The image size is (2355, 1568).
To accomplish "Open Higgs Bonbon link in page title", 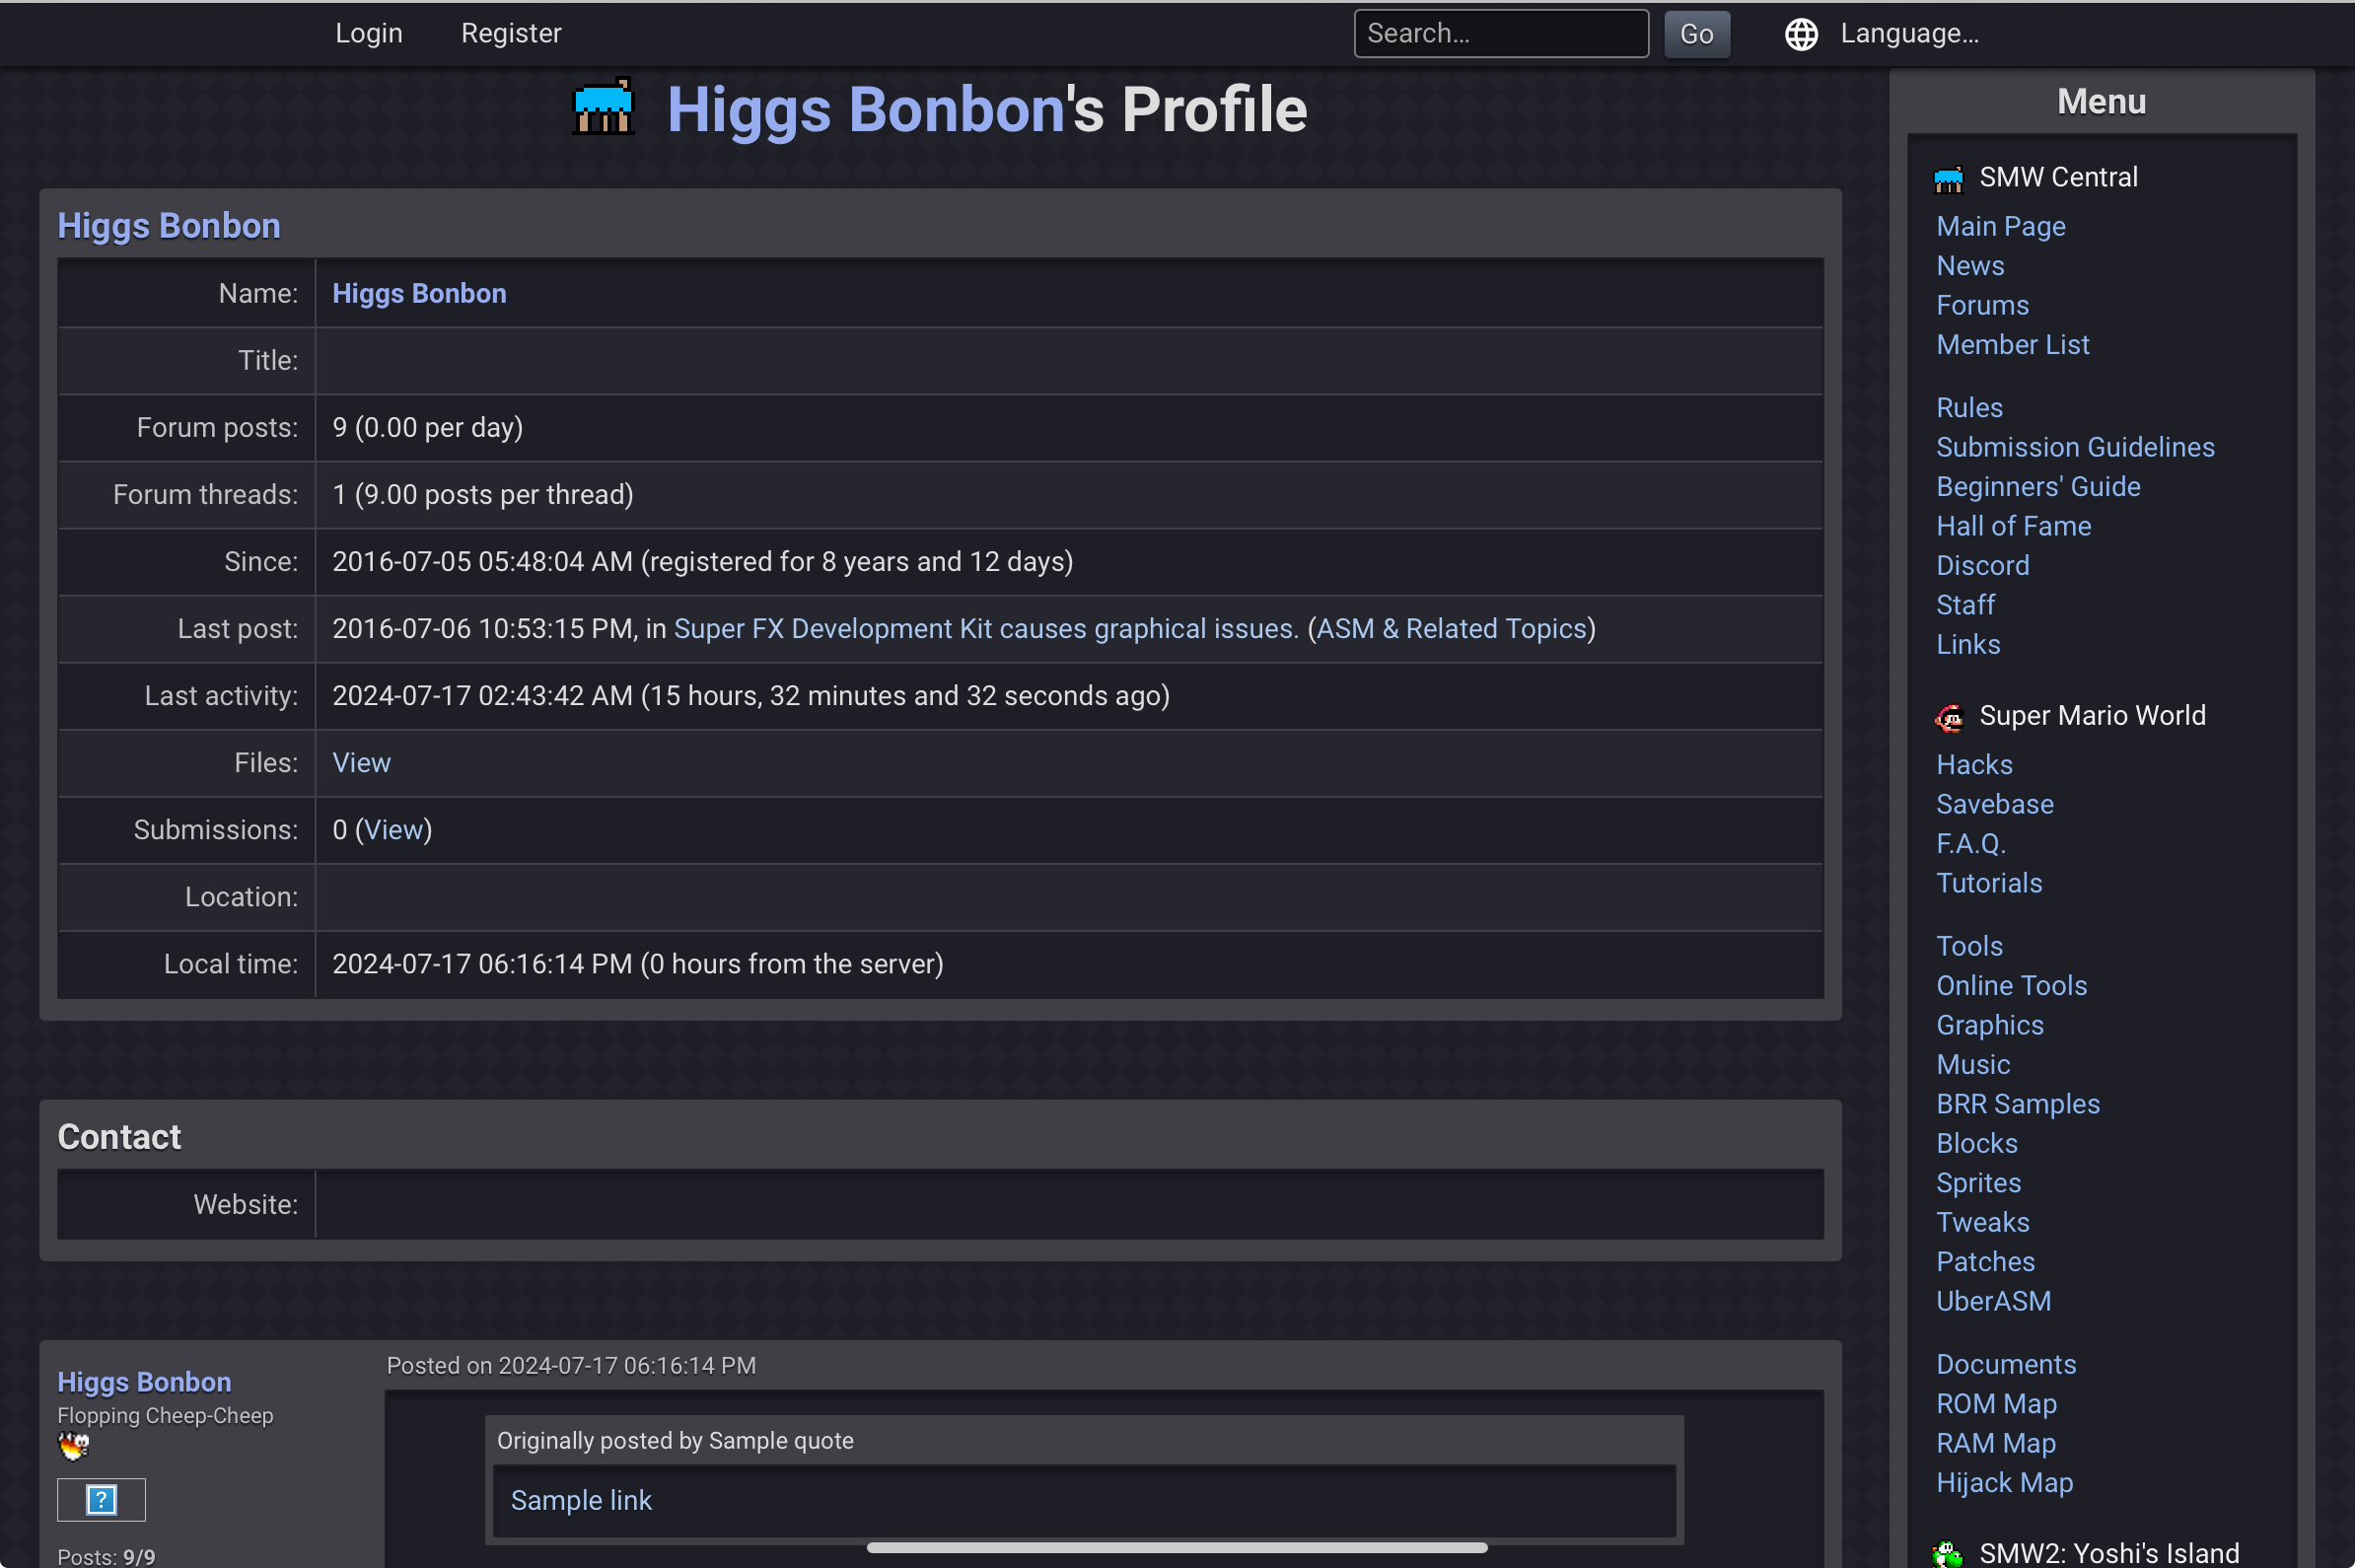I will [866, 109].
